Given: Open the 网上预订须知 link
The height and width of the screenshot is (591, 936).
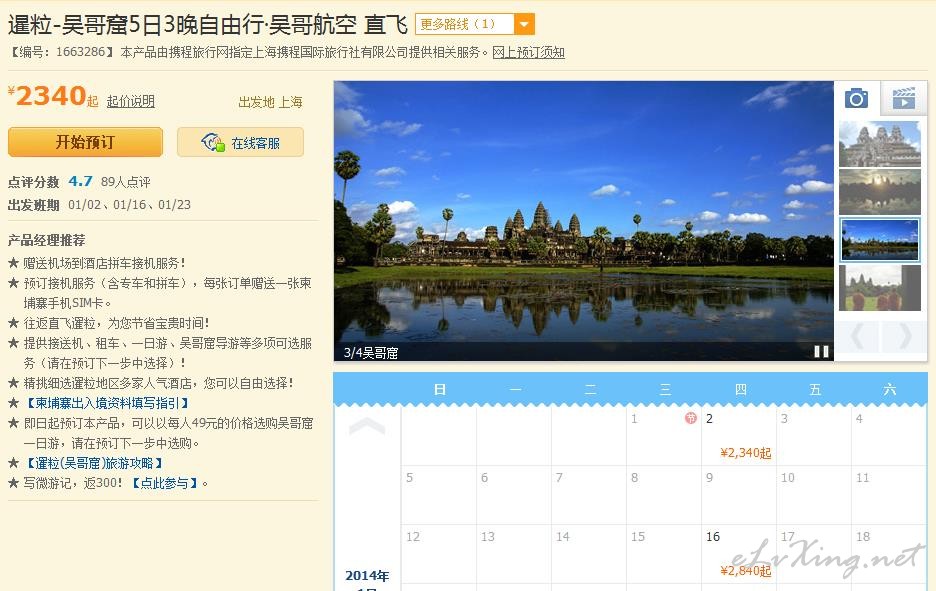Looking at the screenshot, I should (528, 53).
